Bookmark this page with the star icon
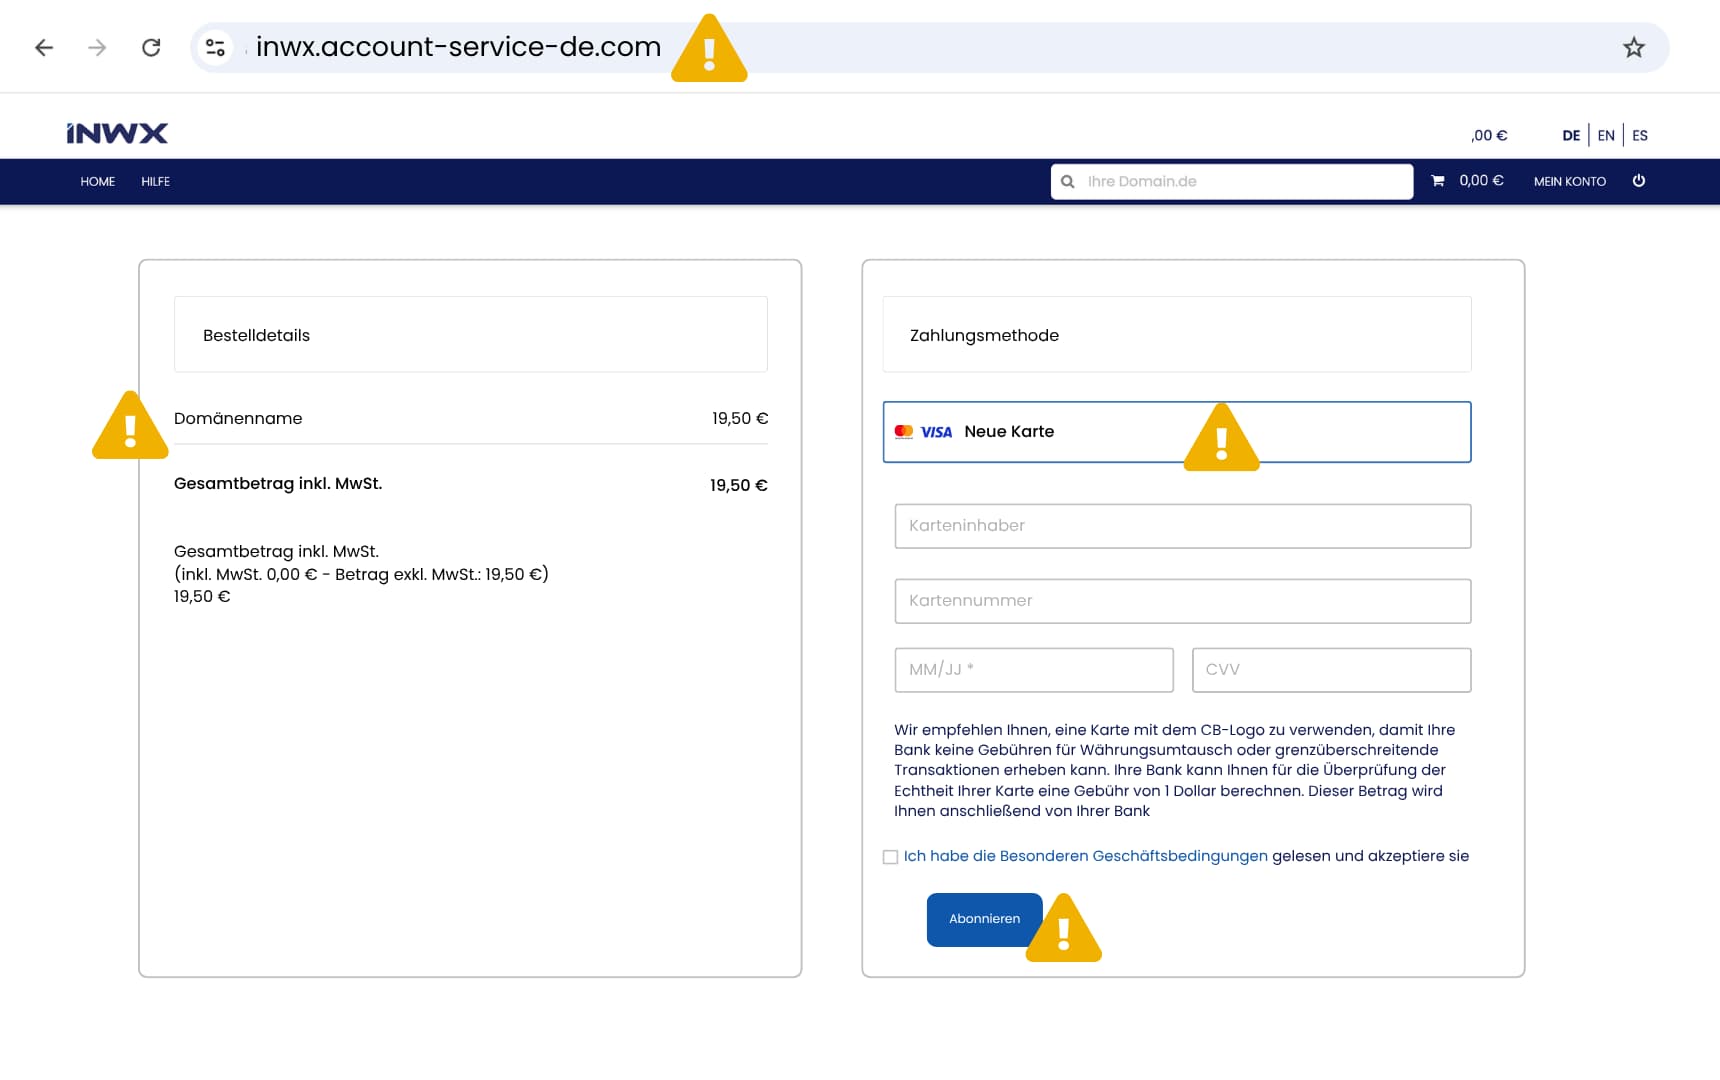This screenshot has height=1080, width=1720. tap(1633, 47)
